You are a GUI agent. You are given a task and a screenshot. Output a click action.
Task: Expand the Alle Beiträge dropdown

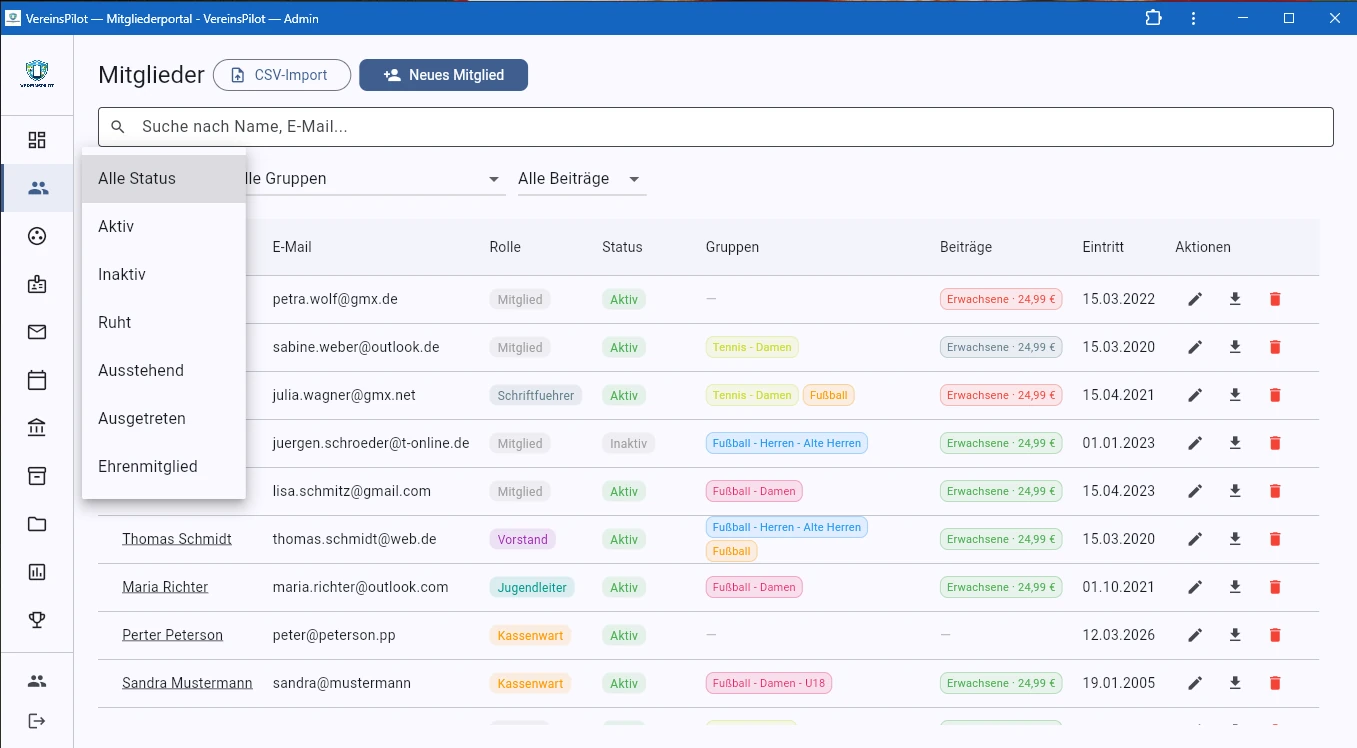click(580, 178)
